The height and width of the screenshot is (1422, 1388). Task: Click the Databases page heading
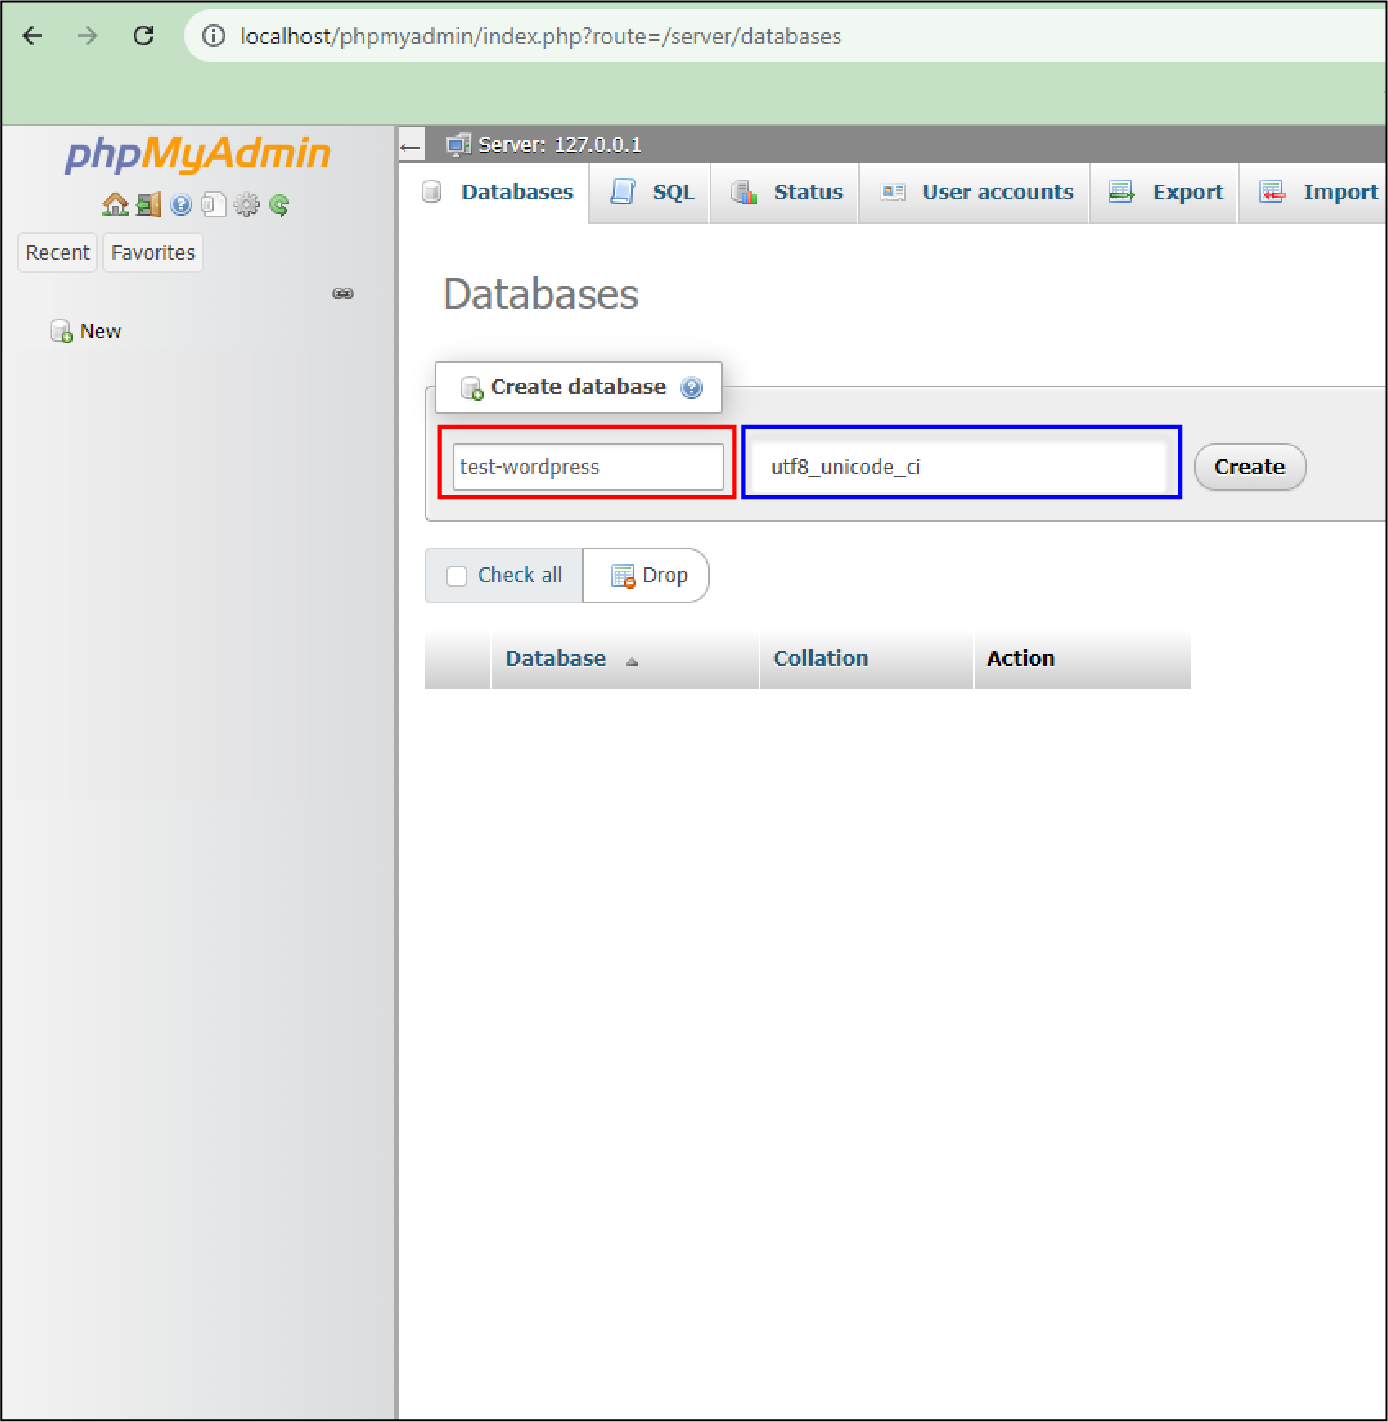[x=541, y=295]
